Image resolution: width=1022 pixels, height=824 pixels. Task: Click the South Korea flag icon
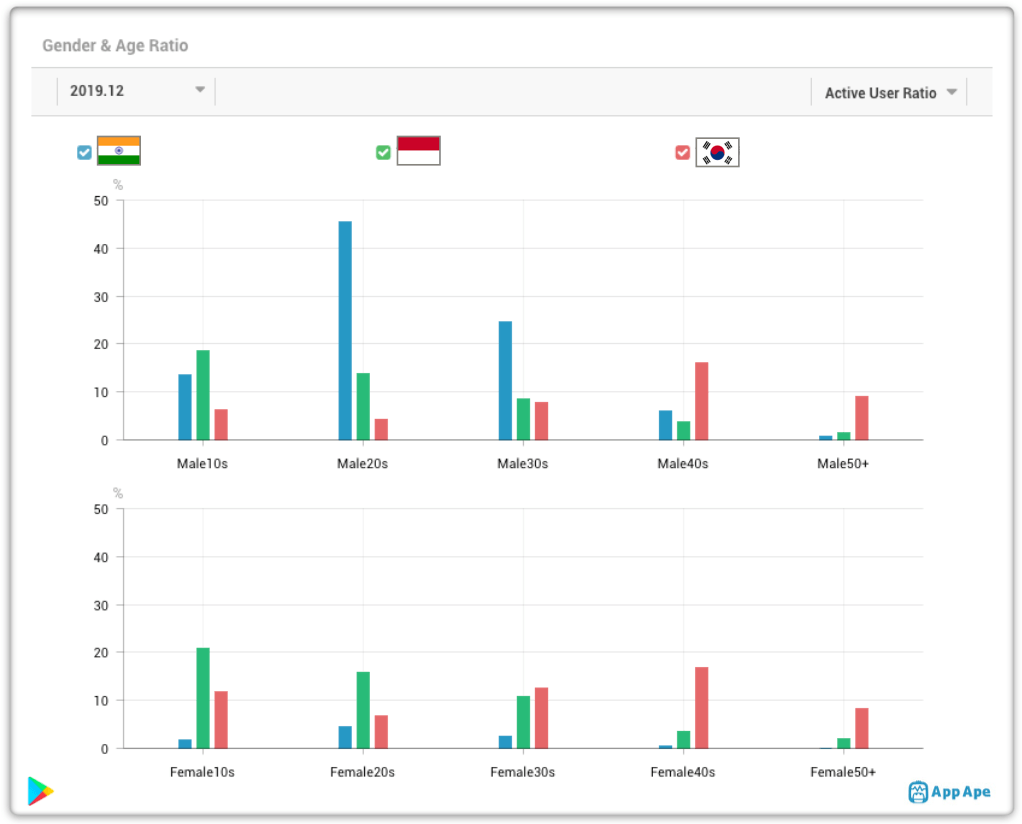[x=717, y=152]
